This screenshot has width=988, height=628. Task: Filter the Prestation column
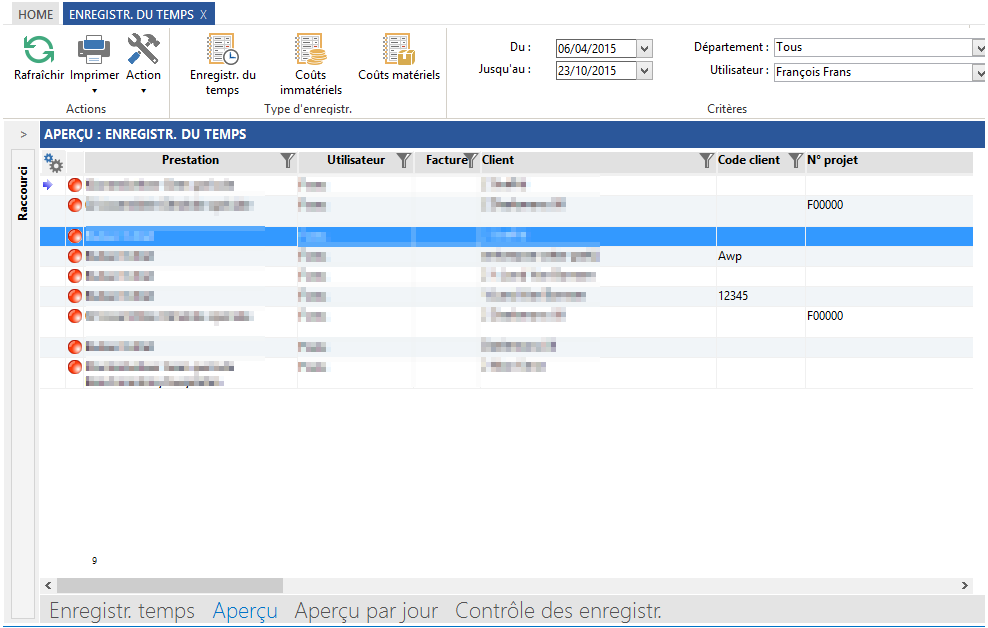tap(287, 161)
